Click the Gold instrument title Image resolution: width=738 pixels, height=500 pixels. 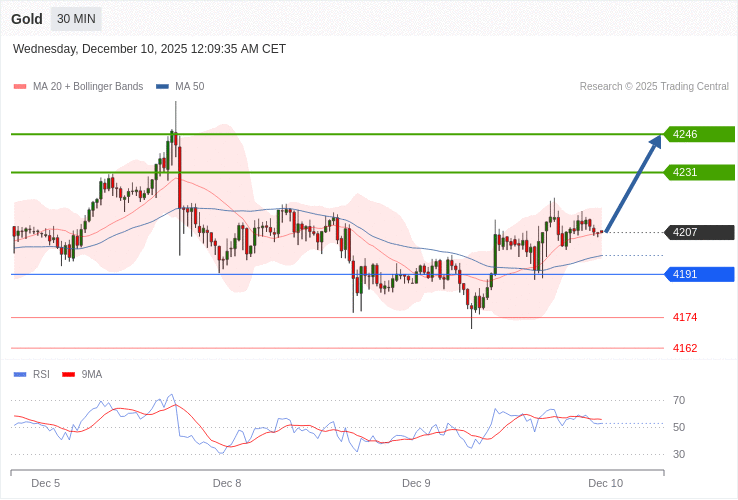pyautogui.click(x=27, y=19)
